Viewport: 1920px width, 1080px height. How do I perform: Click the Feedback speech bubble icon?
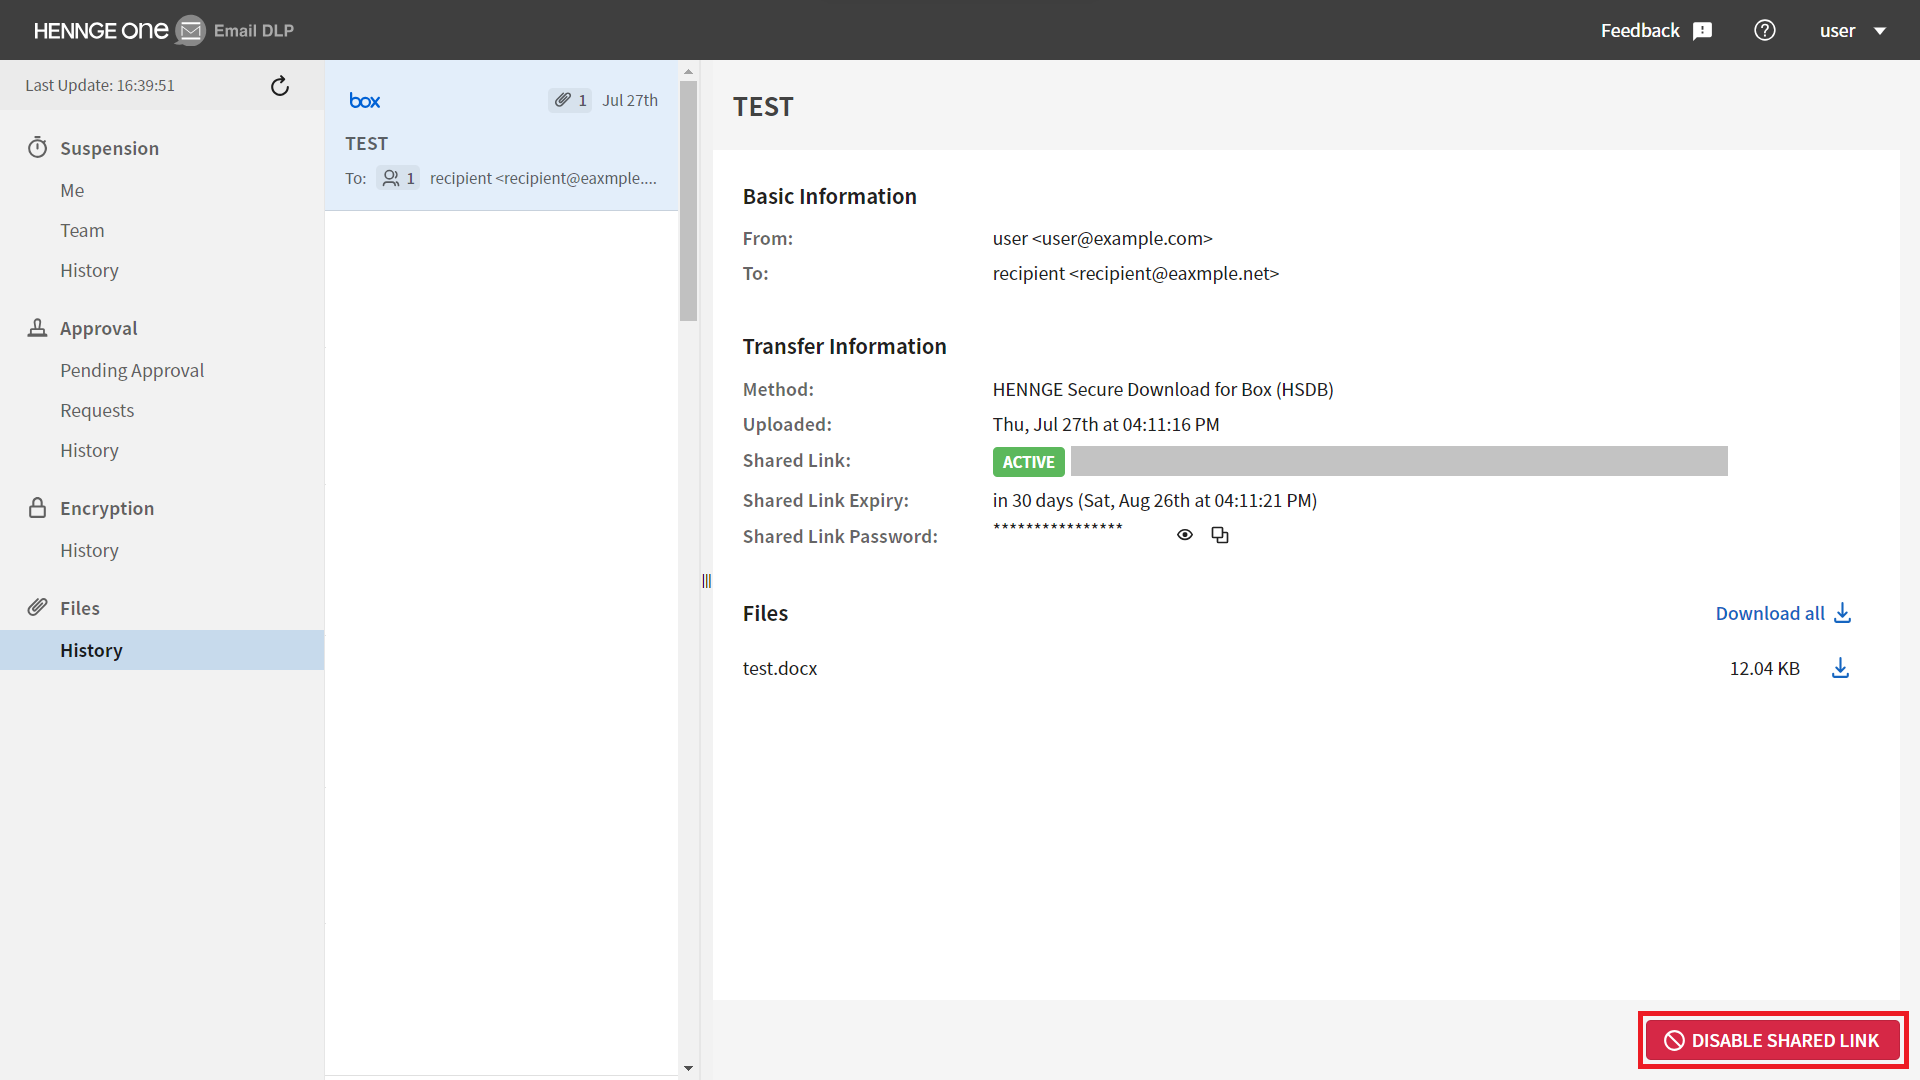click(x=1702, y=31)
